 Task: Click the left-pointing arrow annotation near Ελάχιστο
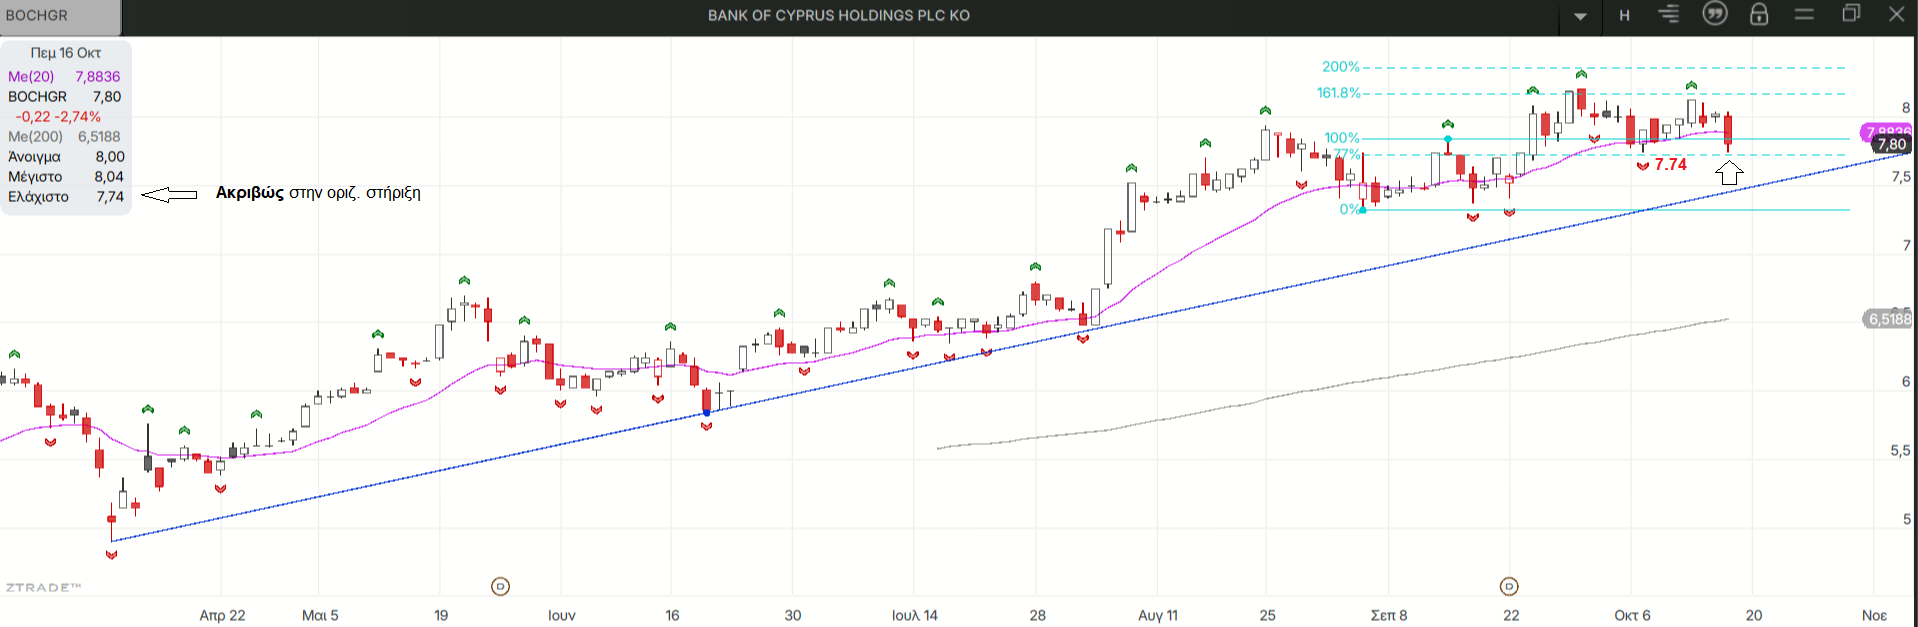(x=169, y=195)
